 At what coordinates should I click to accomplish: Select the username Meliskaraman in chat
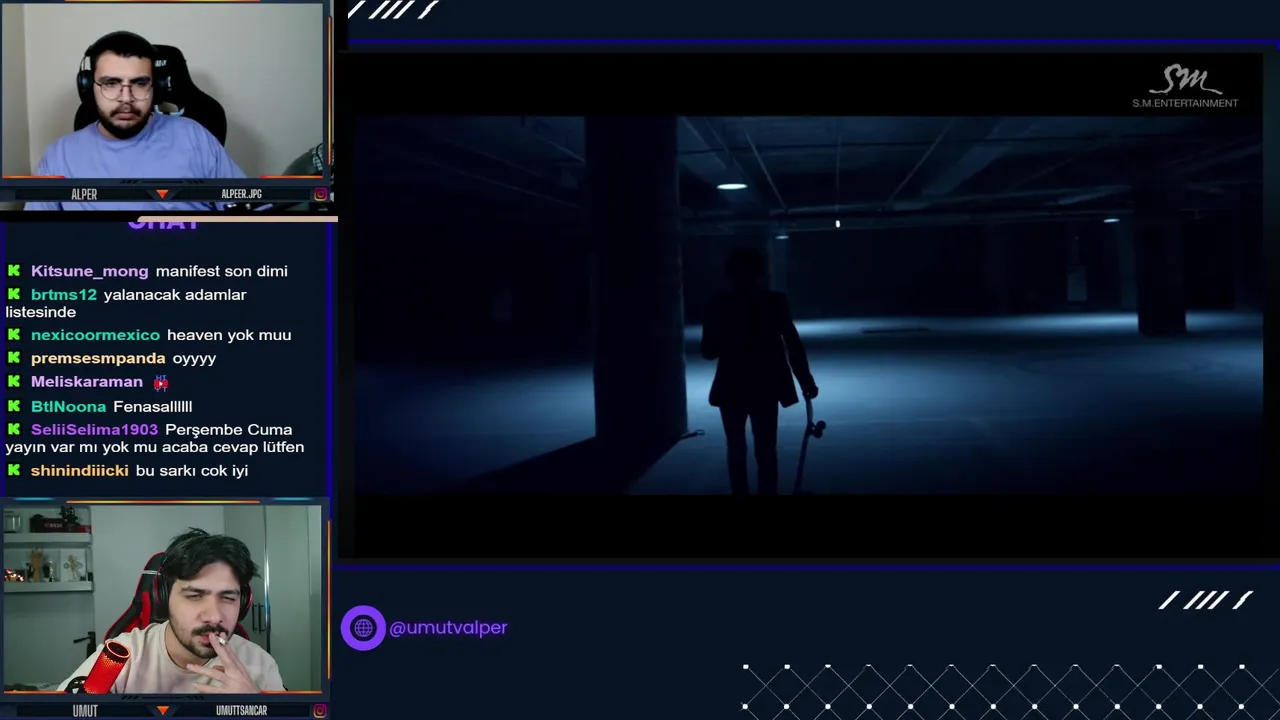[87, 382]
